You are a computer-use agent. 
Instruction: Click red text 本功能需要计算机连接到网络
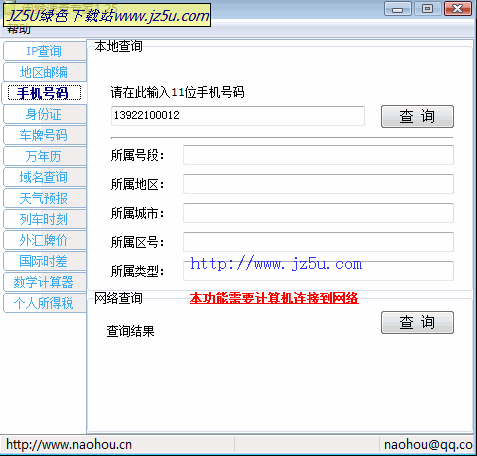(x=274, y=298)
